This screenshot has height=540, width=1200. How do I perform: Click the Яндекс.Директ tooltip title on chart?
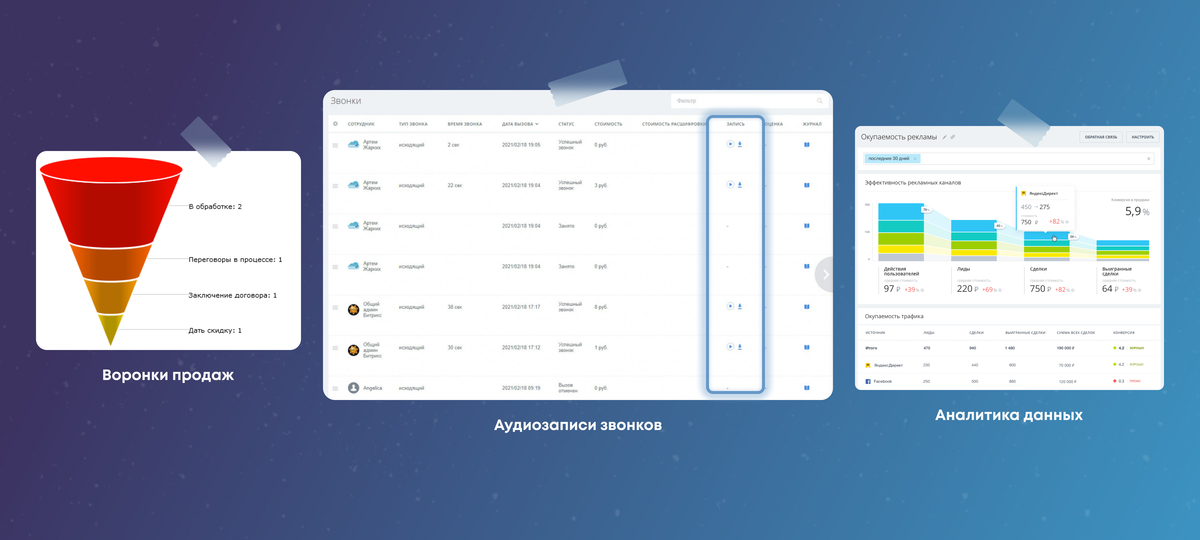[x=1044, y=195]
